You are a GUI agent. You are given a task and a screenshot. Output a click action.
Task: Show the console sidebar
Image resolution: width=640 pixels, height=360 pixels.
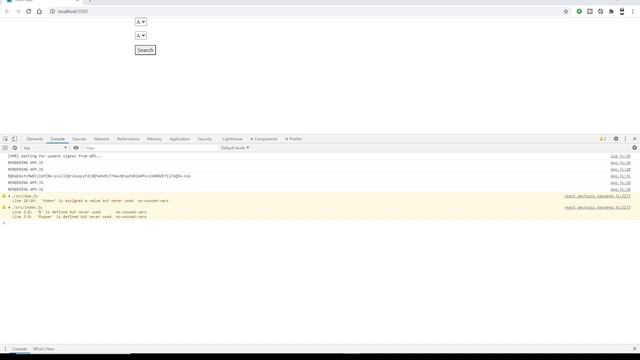coord(5,148)
